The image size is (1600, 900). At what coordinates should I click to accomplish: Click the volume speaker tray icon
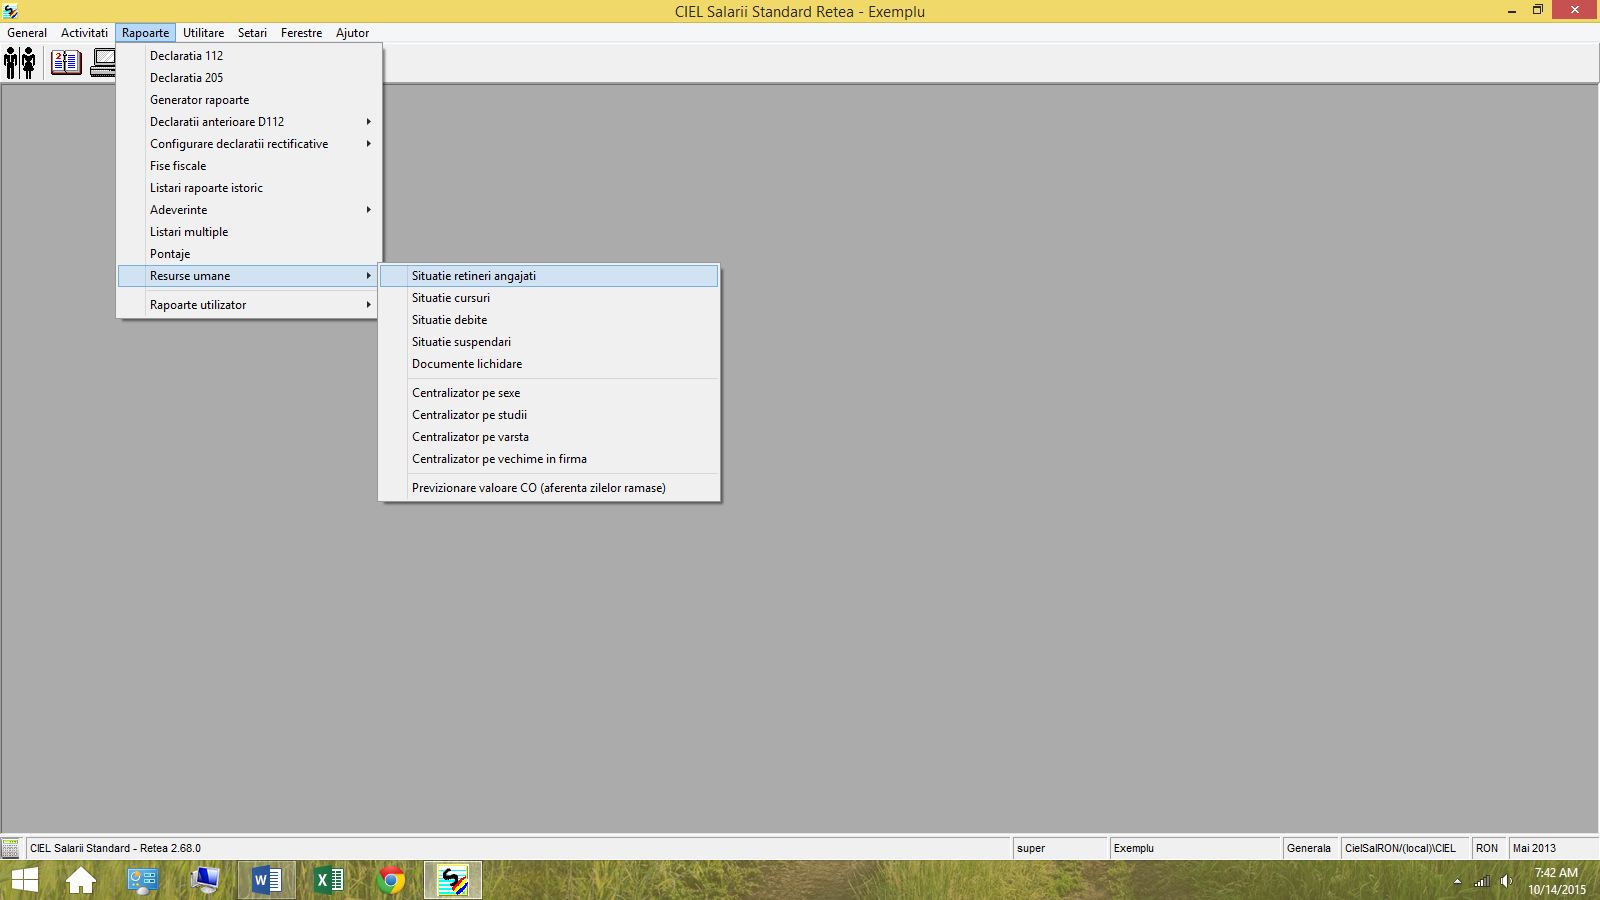pos(1506,881)
